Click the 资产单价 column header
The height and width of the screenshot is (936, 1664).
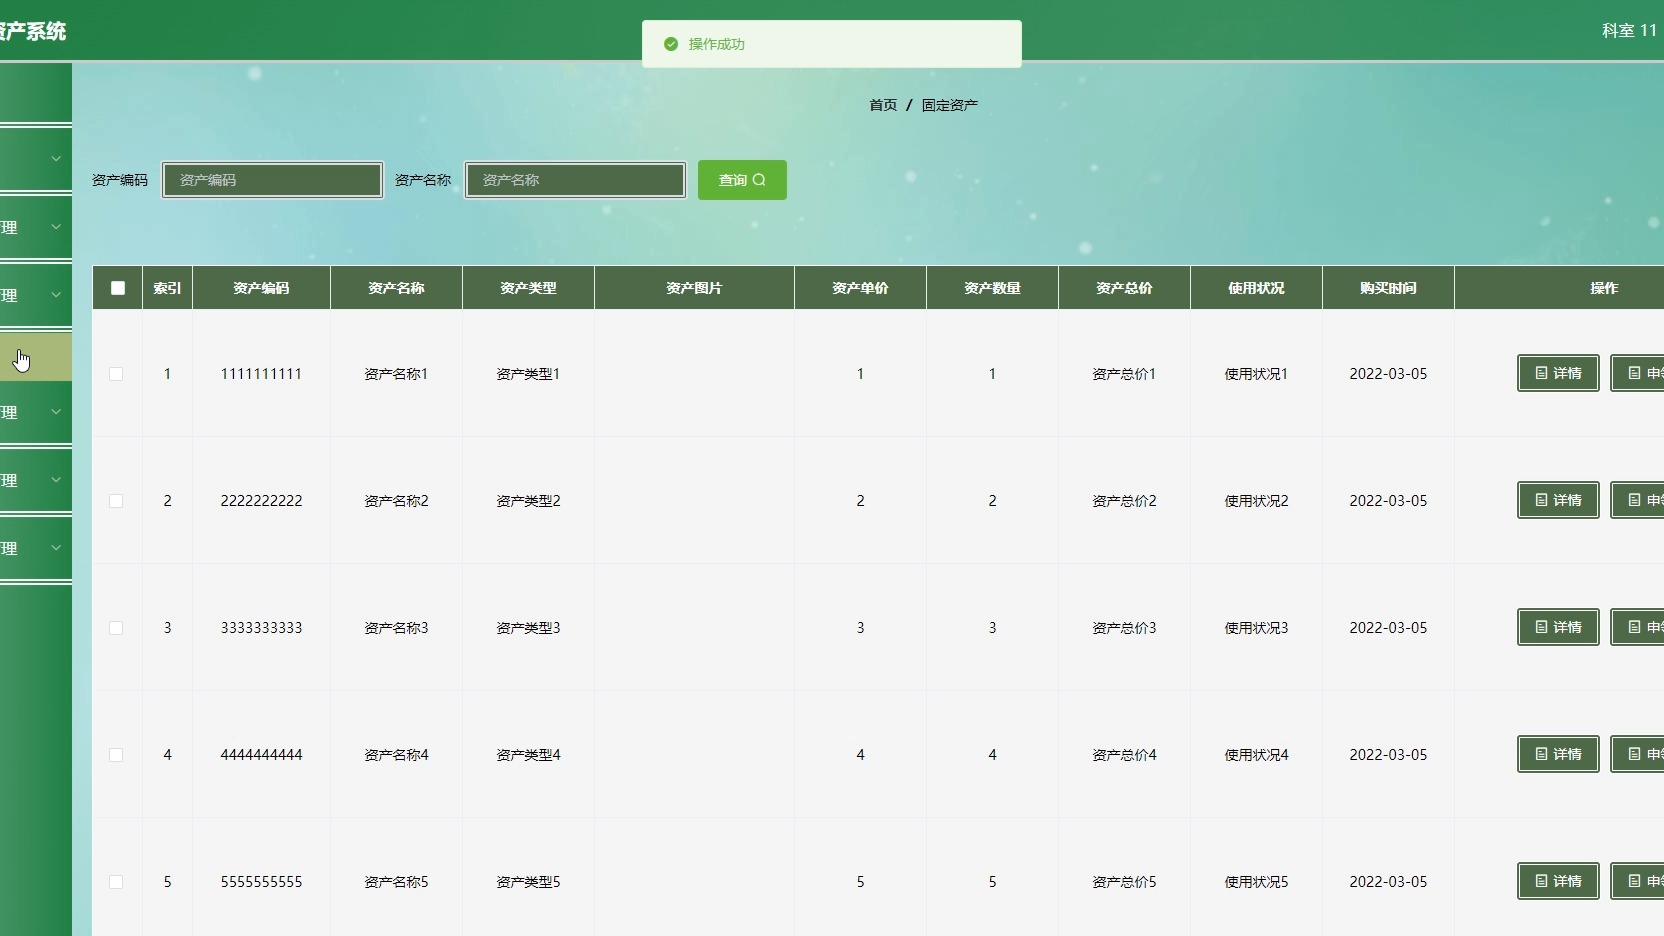pos(860,288)
